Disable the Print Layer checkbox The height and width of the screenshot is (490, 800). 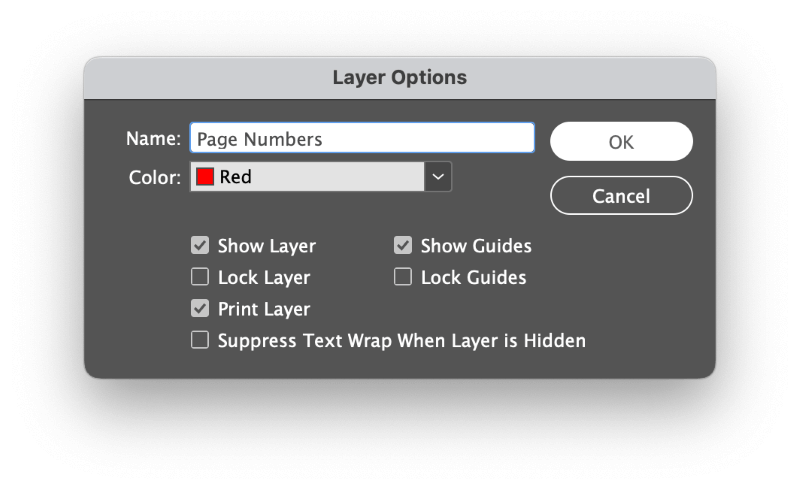click(200, 309)
